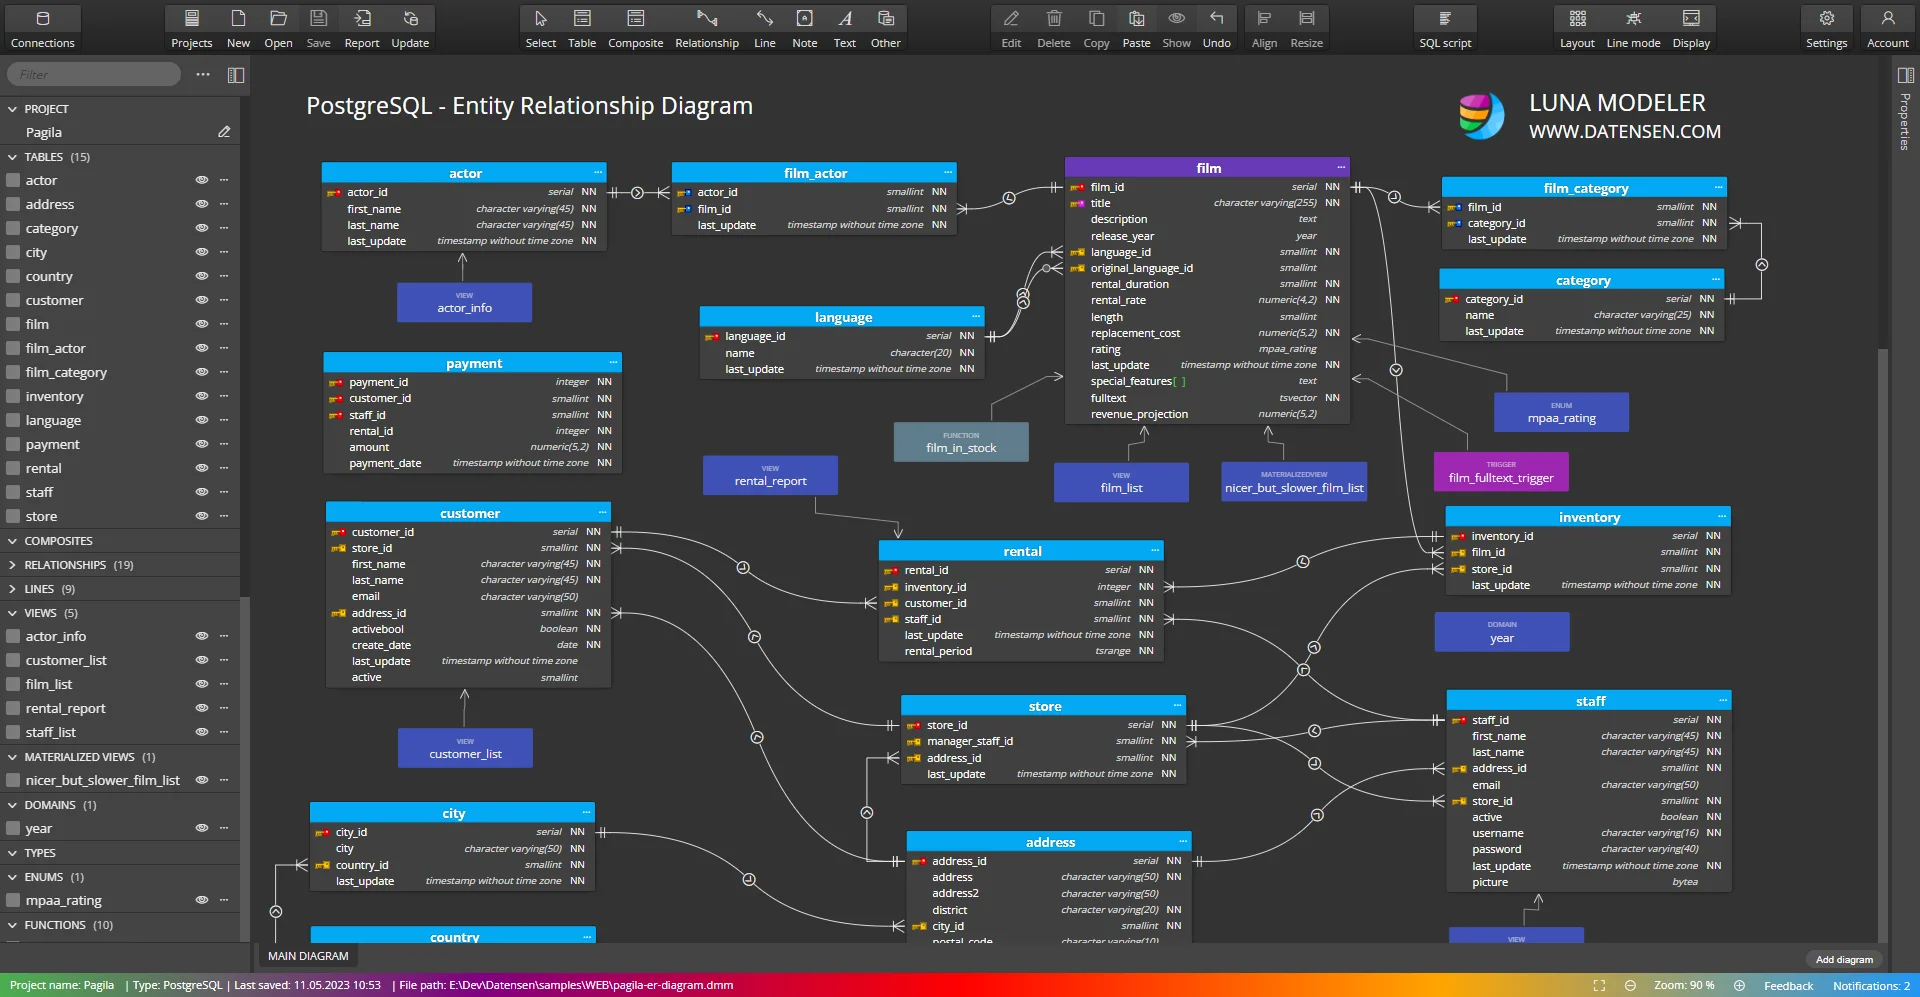Open application Settings
Image resolution: width=1920 pixels, height=997 pixels.
[x=1826, y=25]
